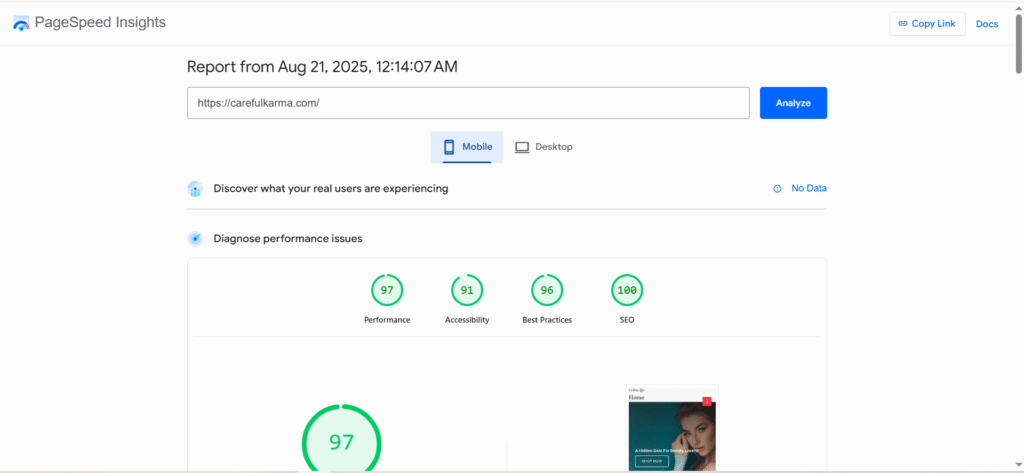Select the Accessibility score gauge showing 91
The width and height of the screenshot is (1024, 473).
467,291
